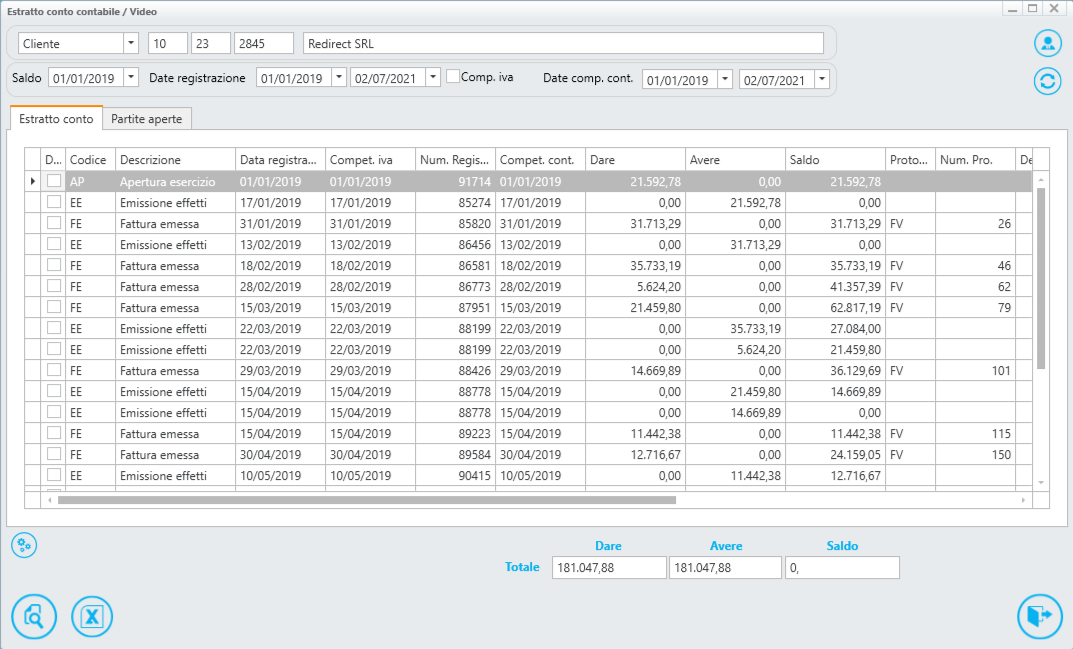1073x649 pixels.
Task: Sort by the Saldo column header
Action: coord(835,160)
